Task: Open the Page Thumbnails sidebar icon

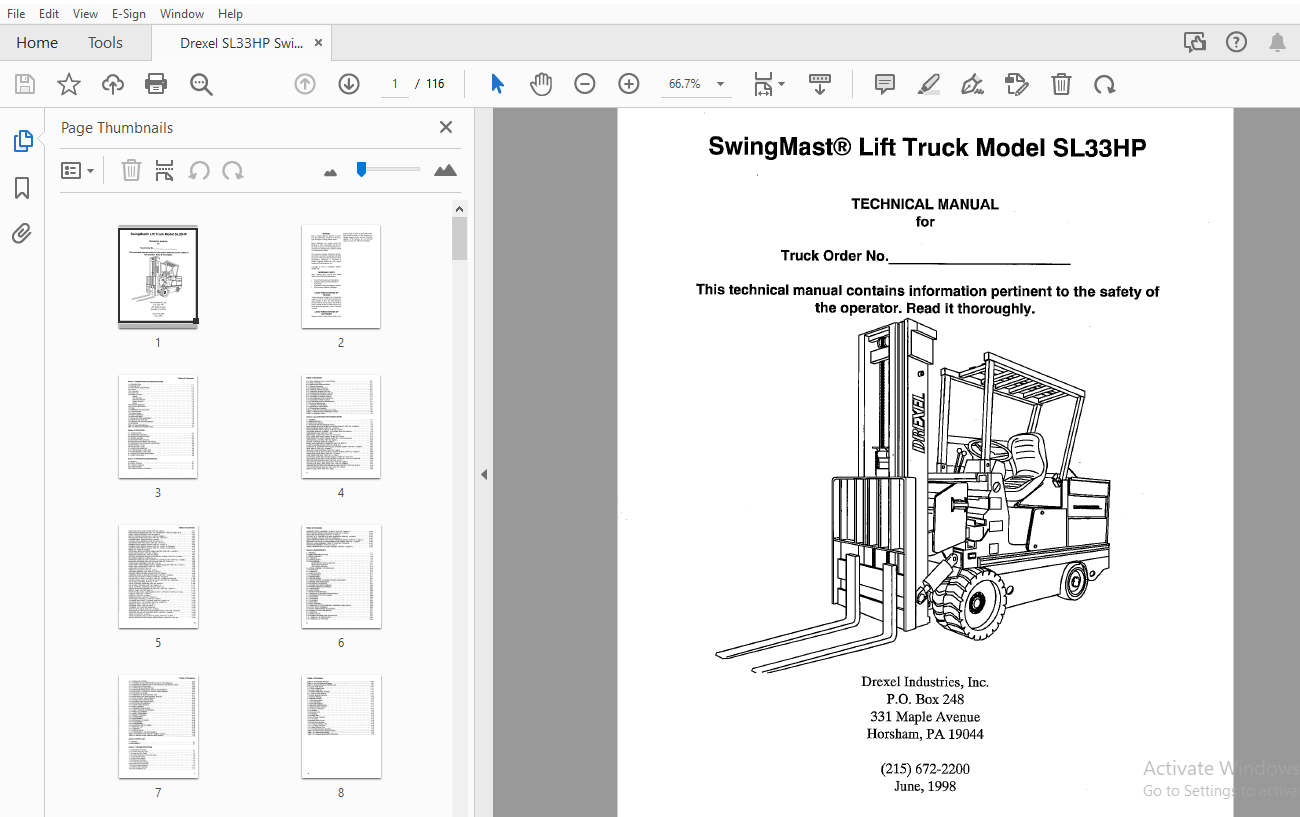Action: 22,141
